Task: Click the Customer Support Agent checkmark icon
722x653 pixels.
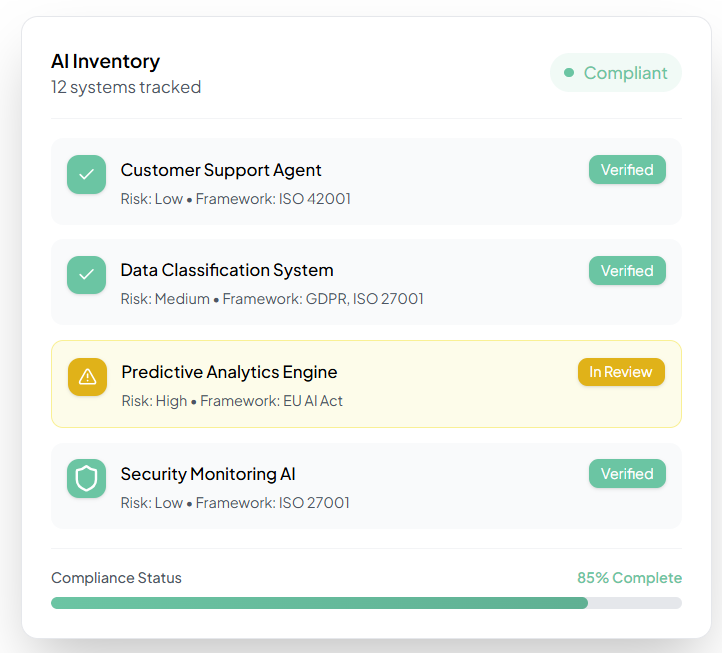Action: click(87, 175)
